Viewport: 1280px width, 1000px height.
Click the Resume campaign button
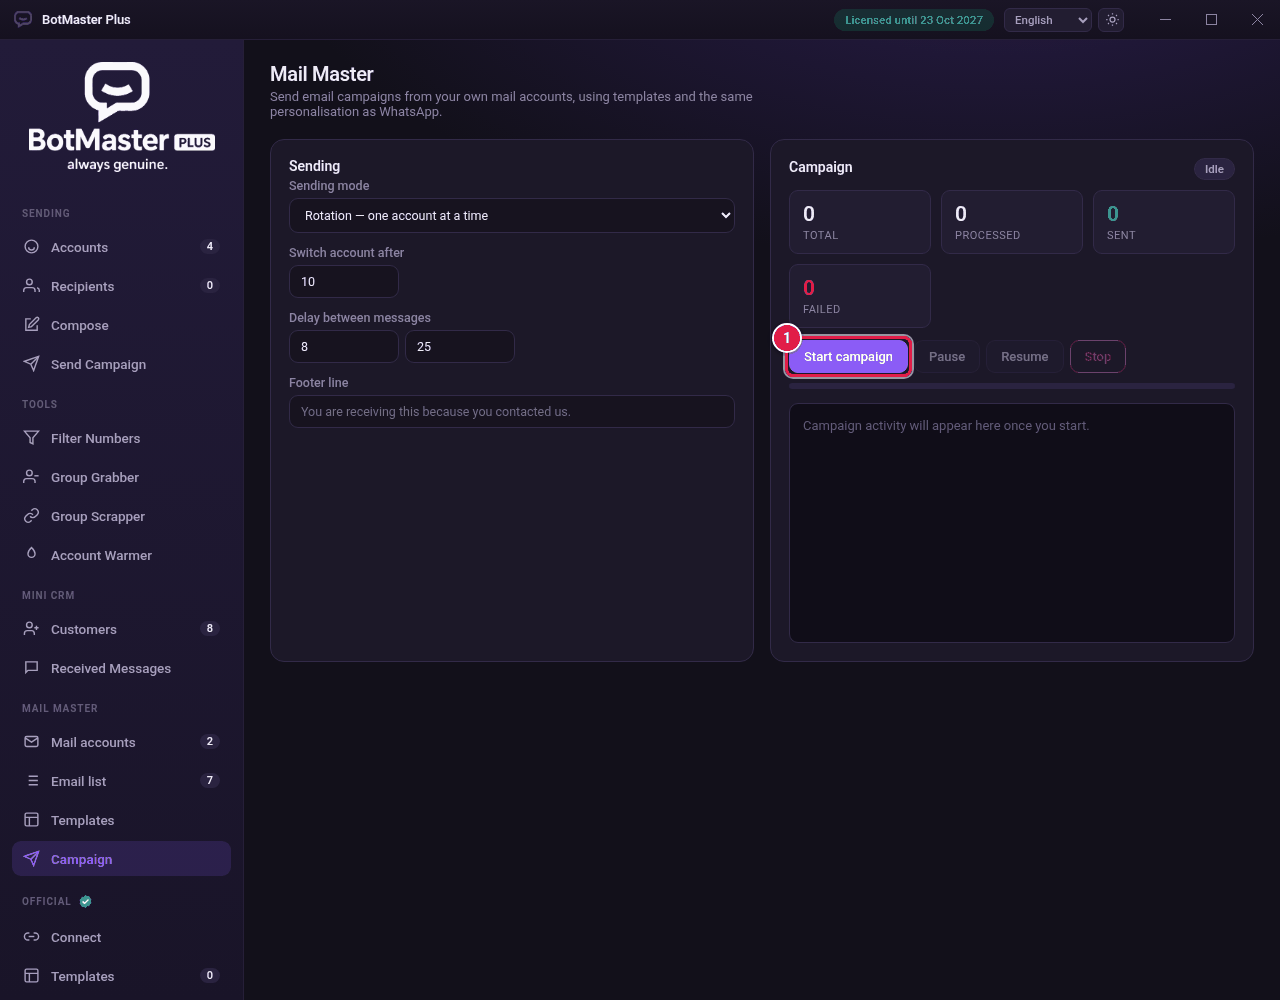(x=1025, y=357)
